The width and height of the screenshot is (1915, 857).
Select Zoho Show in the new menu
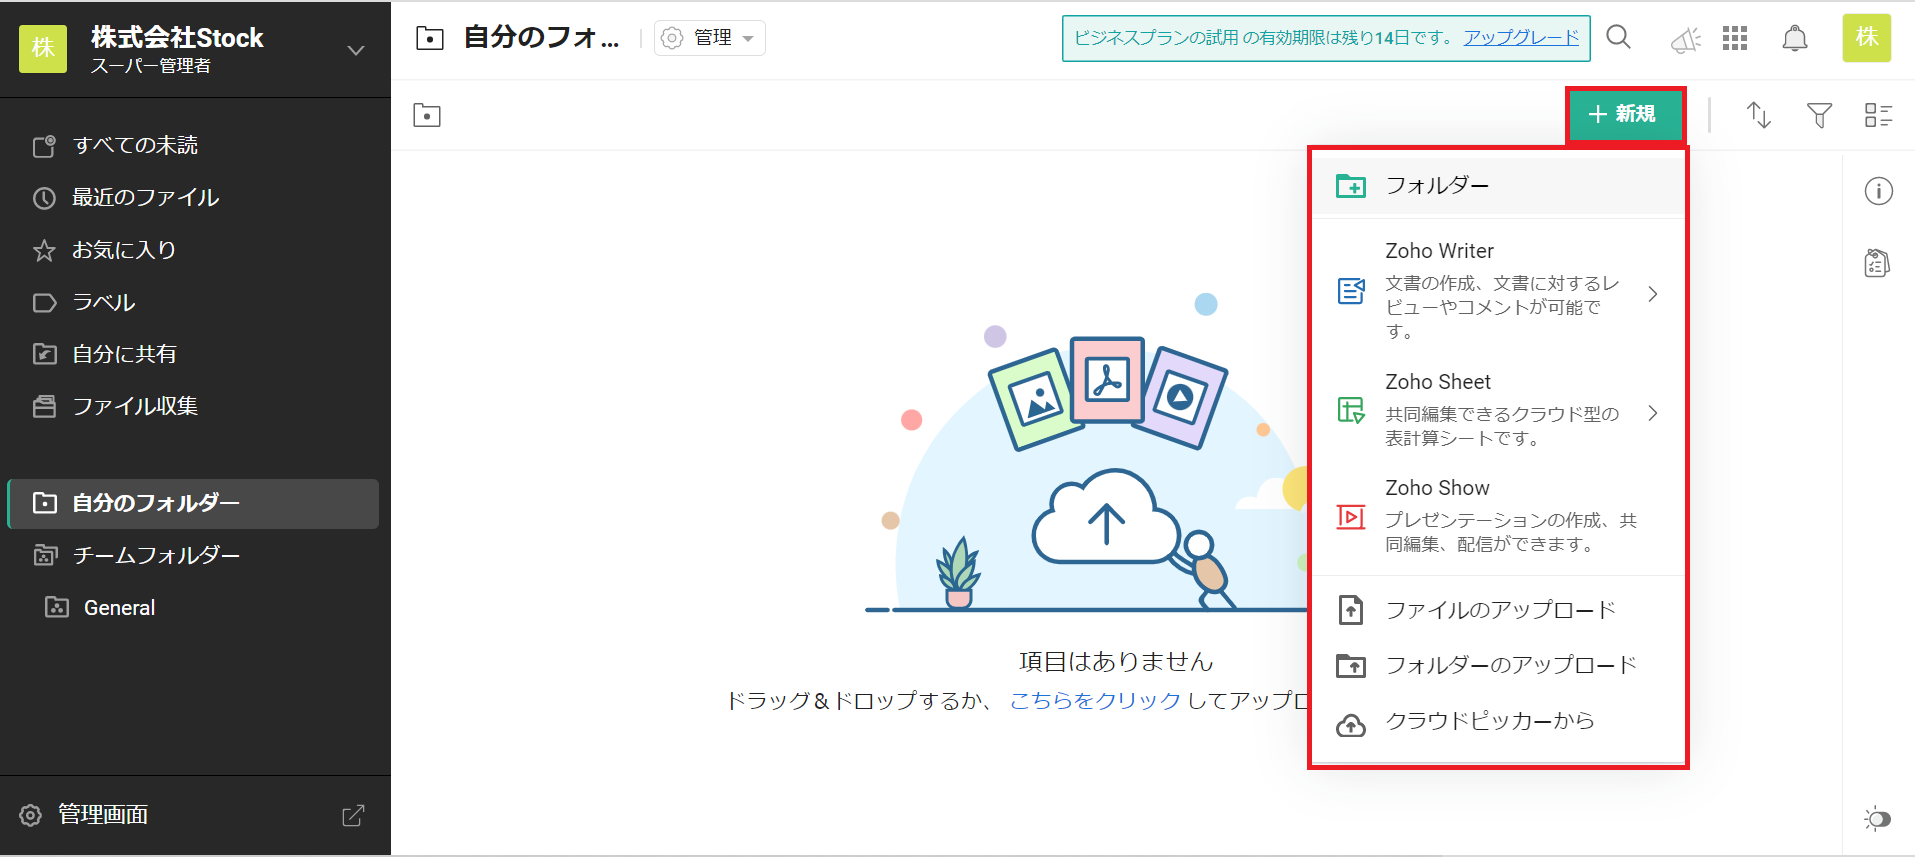[1498, 516]
